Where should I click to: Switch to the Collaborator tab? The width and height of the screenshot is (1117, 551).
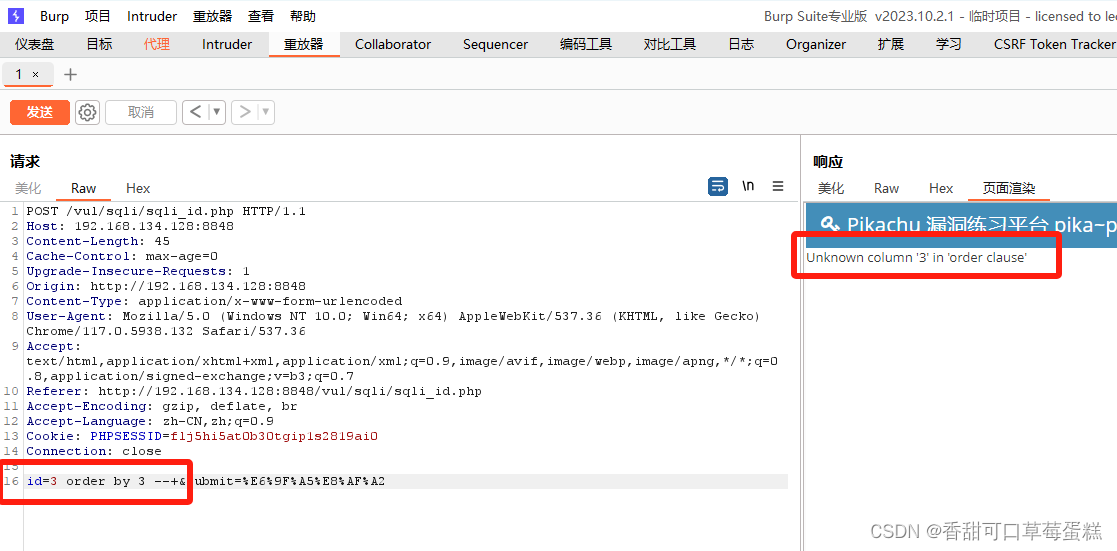393,44
